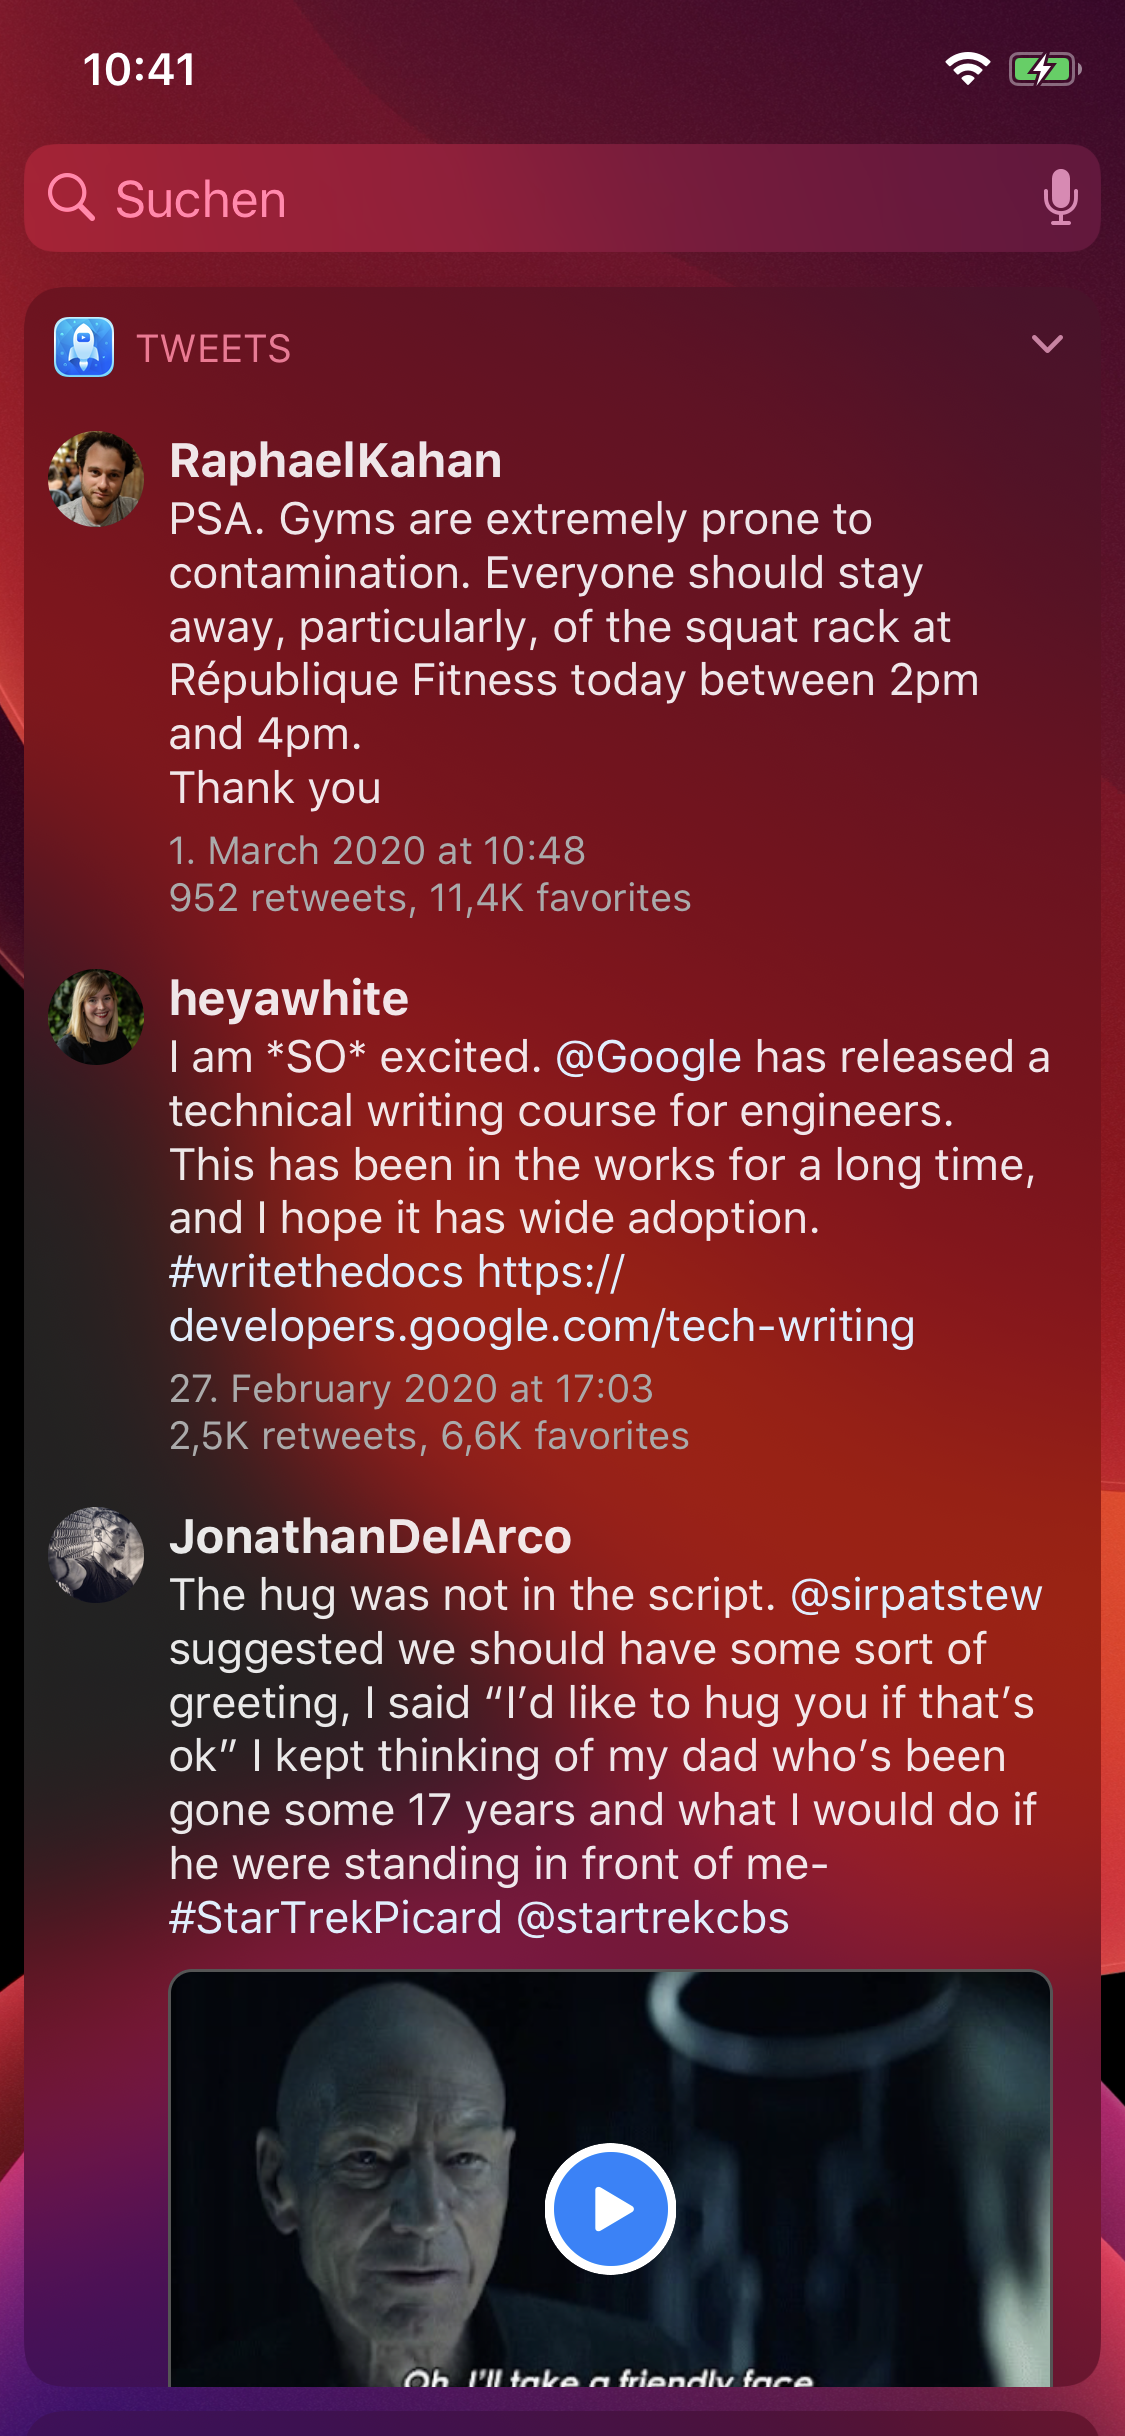Open the JonathanDelArco username

pyautogui.click(x=370, y=1537)
